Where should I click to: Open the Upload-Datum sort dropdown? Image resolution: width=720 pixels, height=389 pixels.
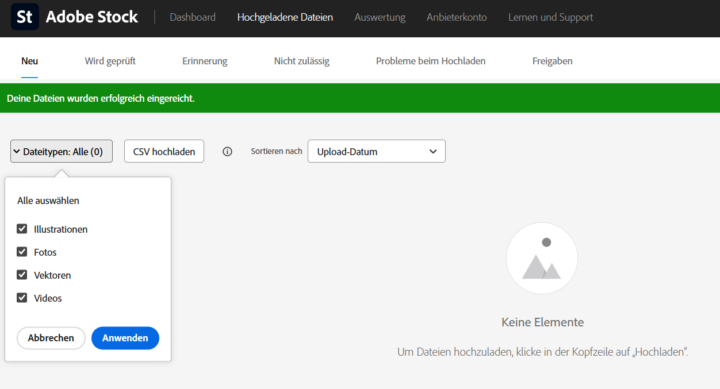point(377,151)
